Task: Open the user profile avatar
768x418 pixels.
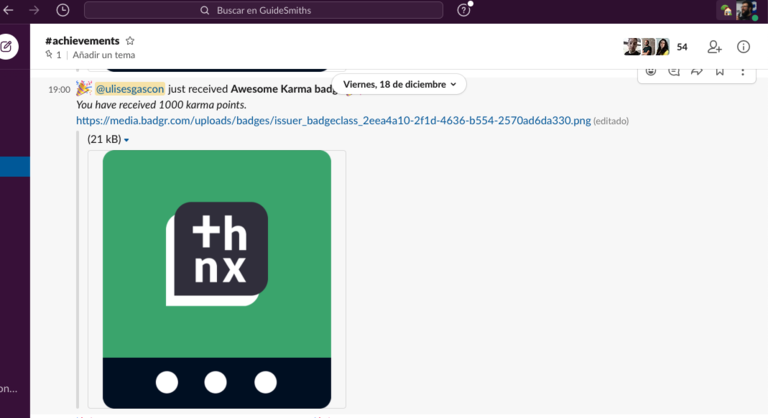Action: tap(745, 10)
